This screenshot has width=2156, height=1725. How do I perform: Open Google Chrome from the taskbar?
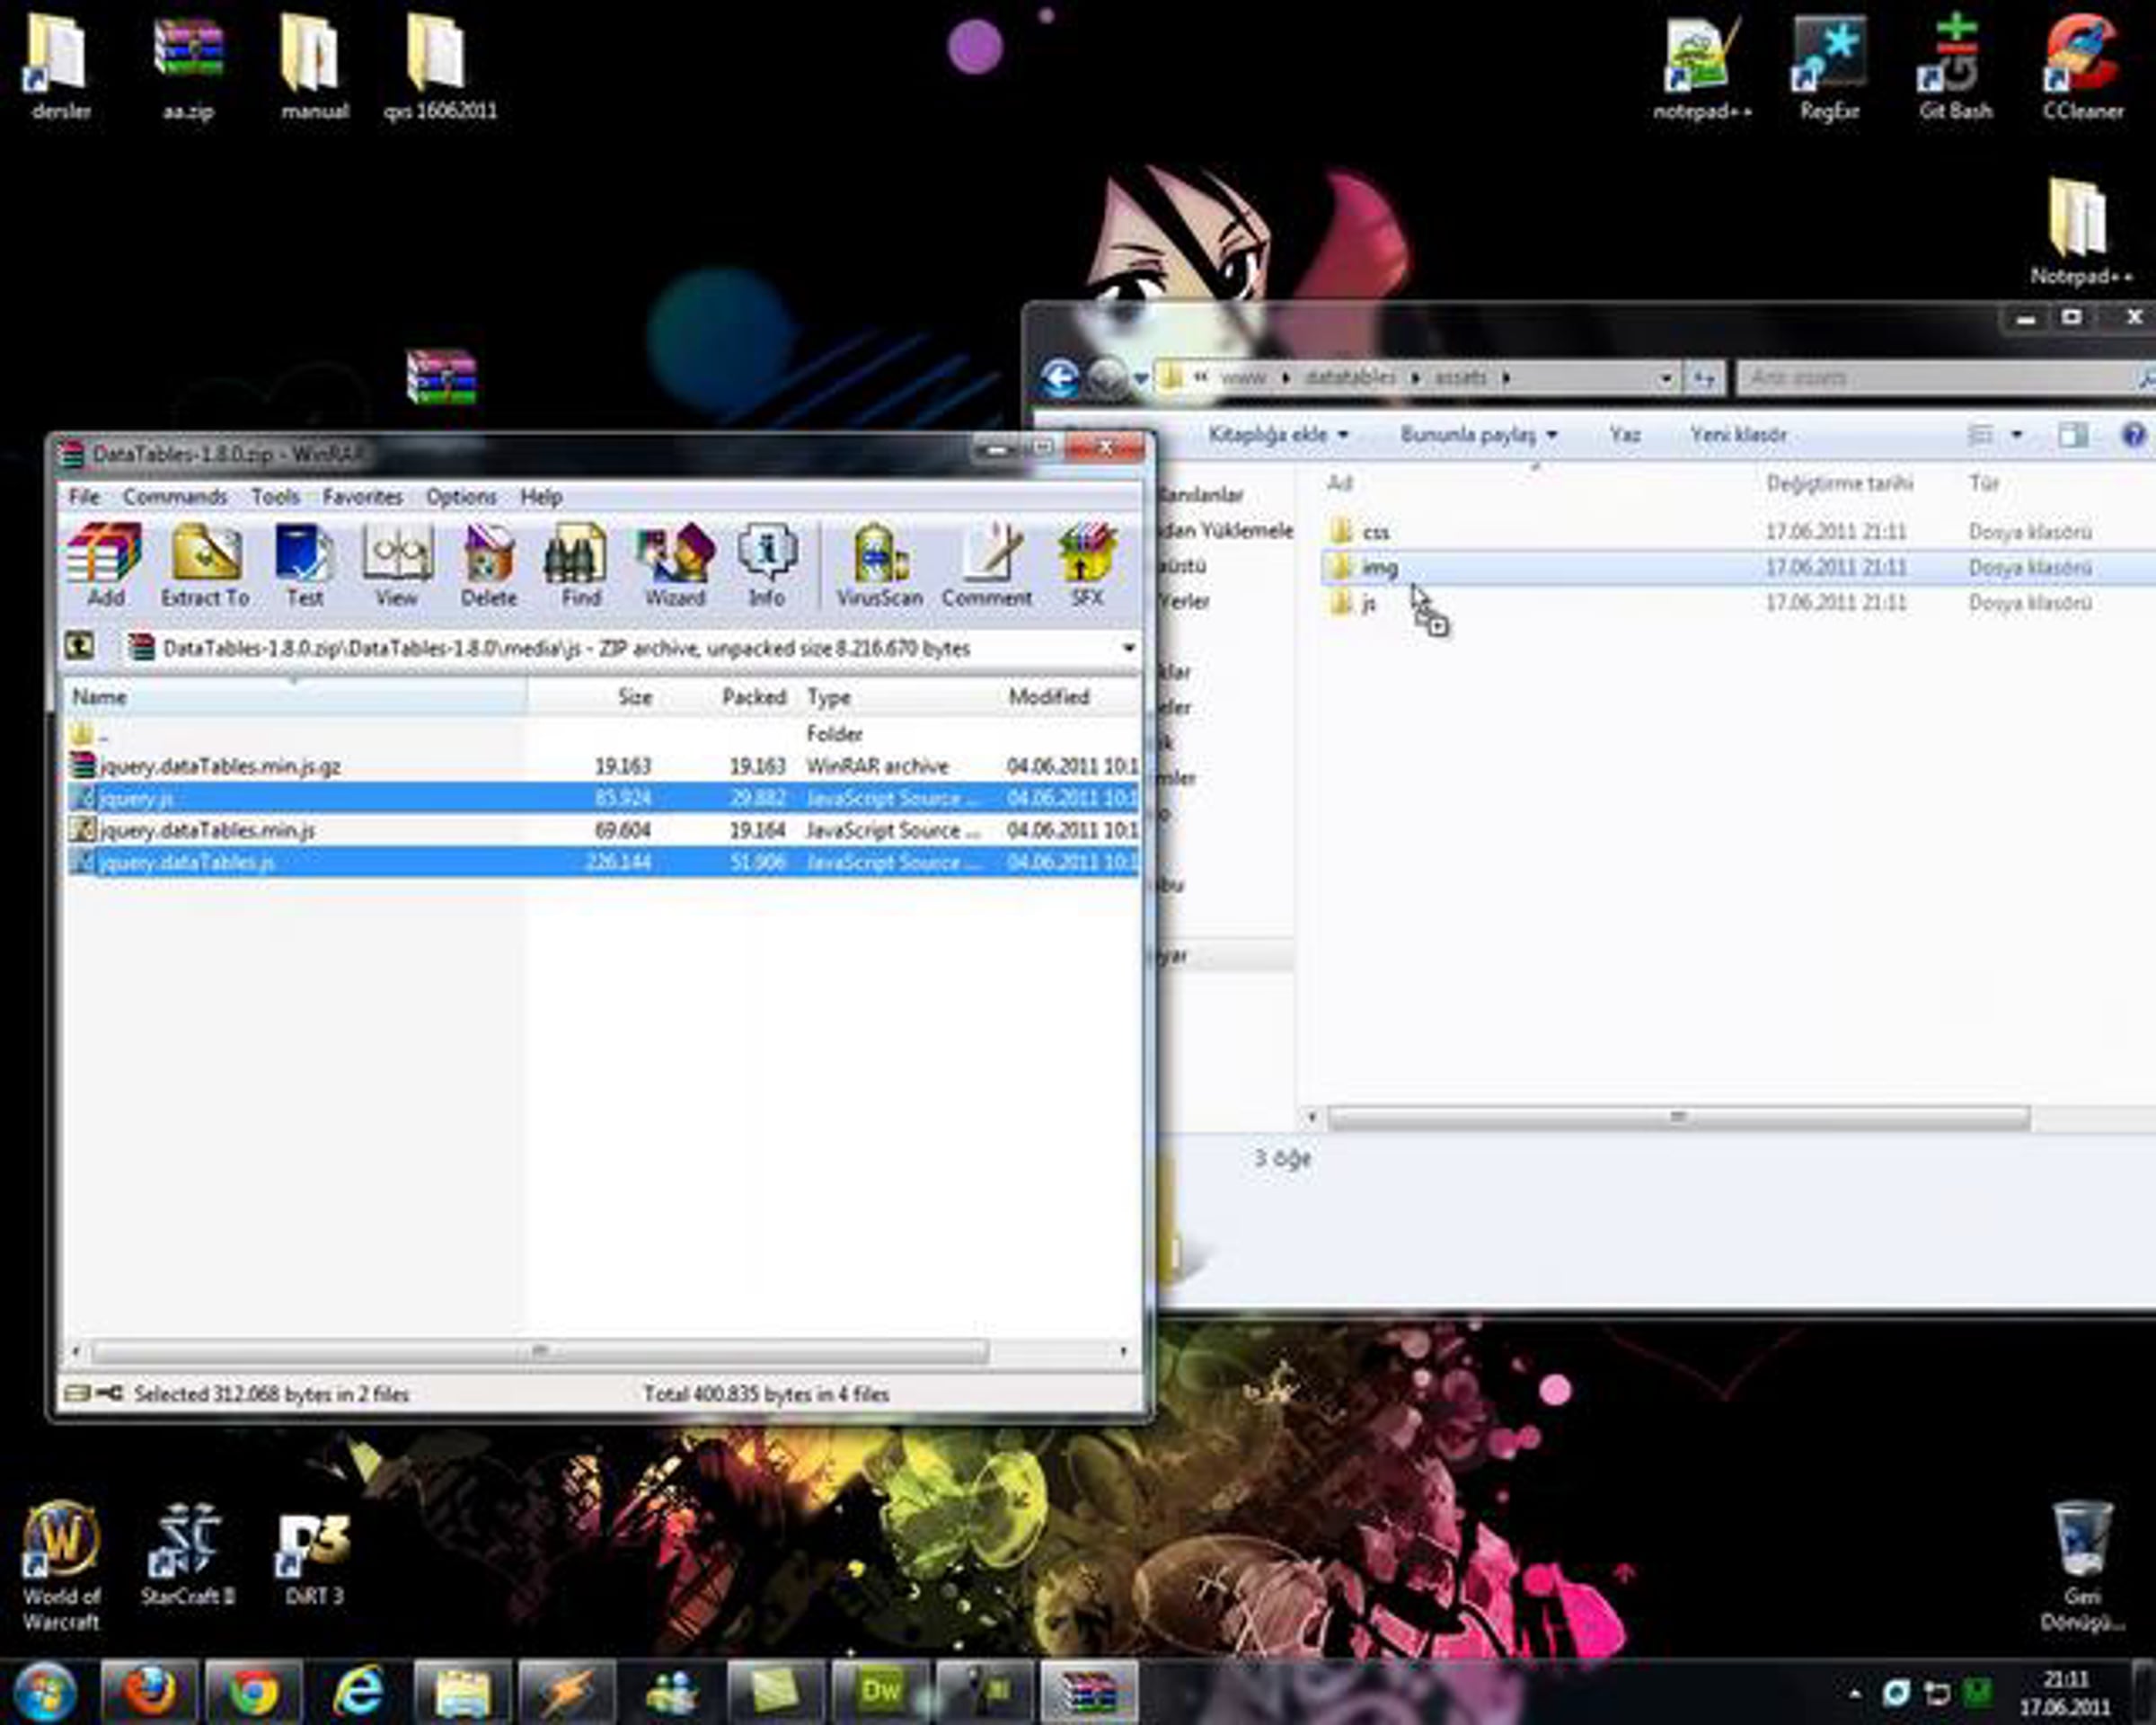253,1693
